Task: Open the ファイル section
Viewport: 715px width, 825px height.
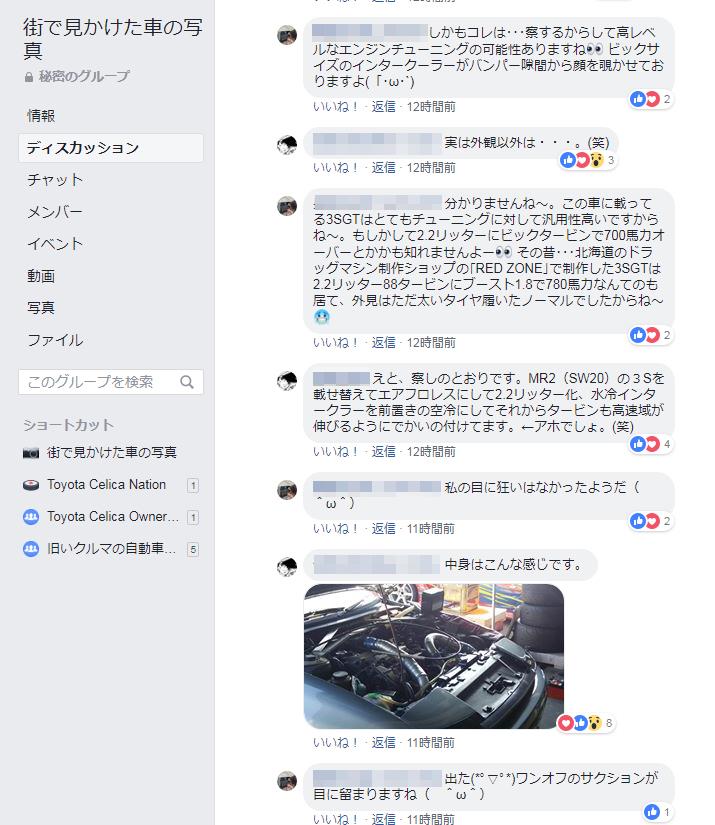Action: (55, 340)
